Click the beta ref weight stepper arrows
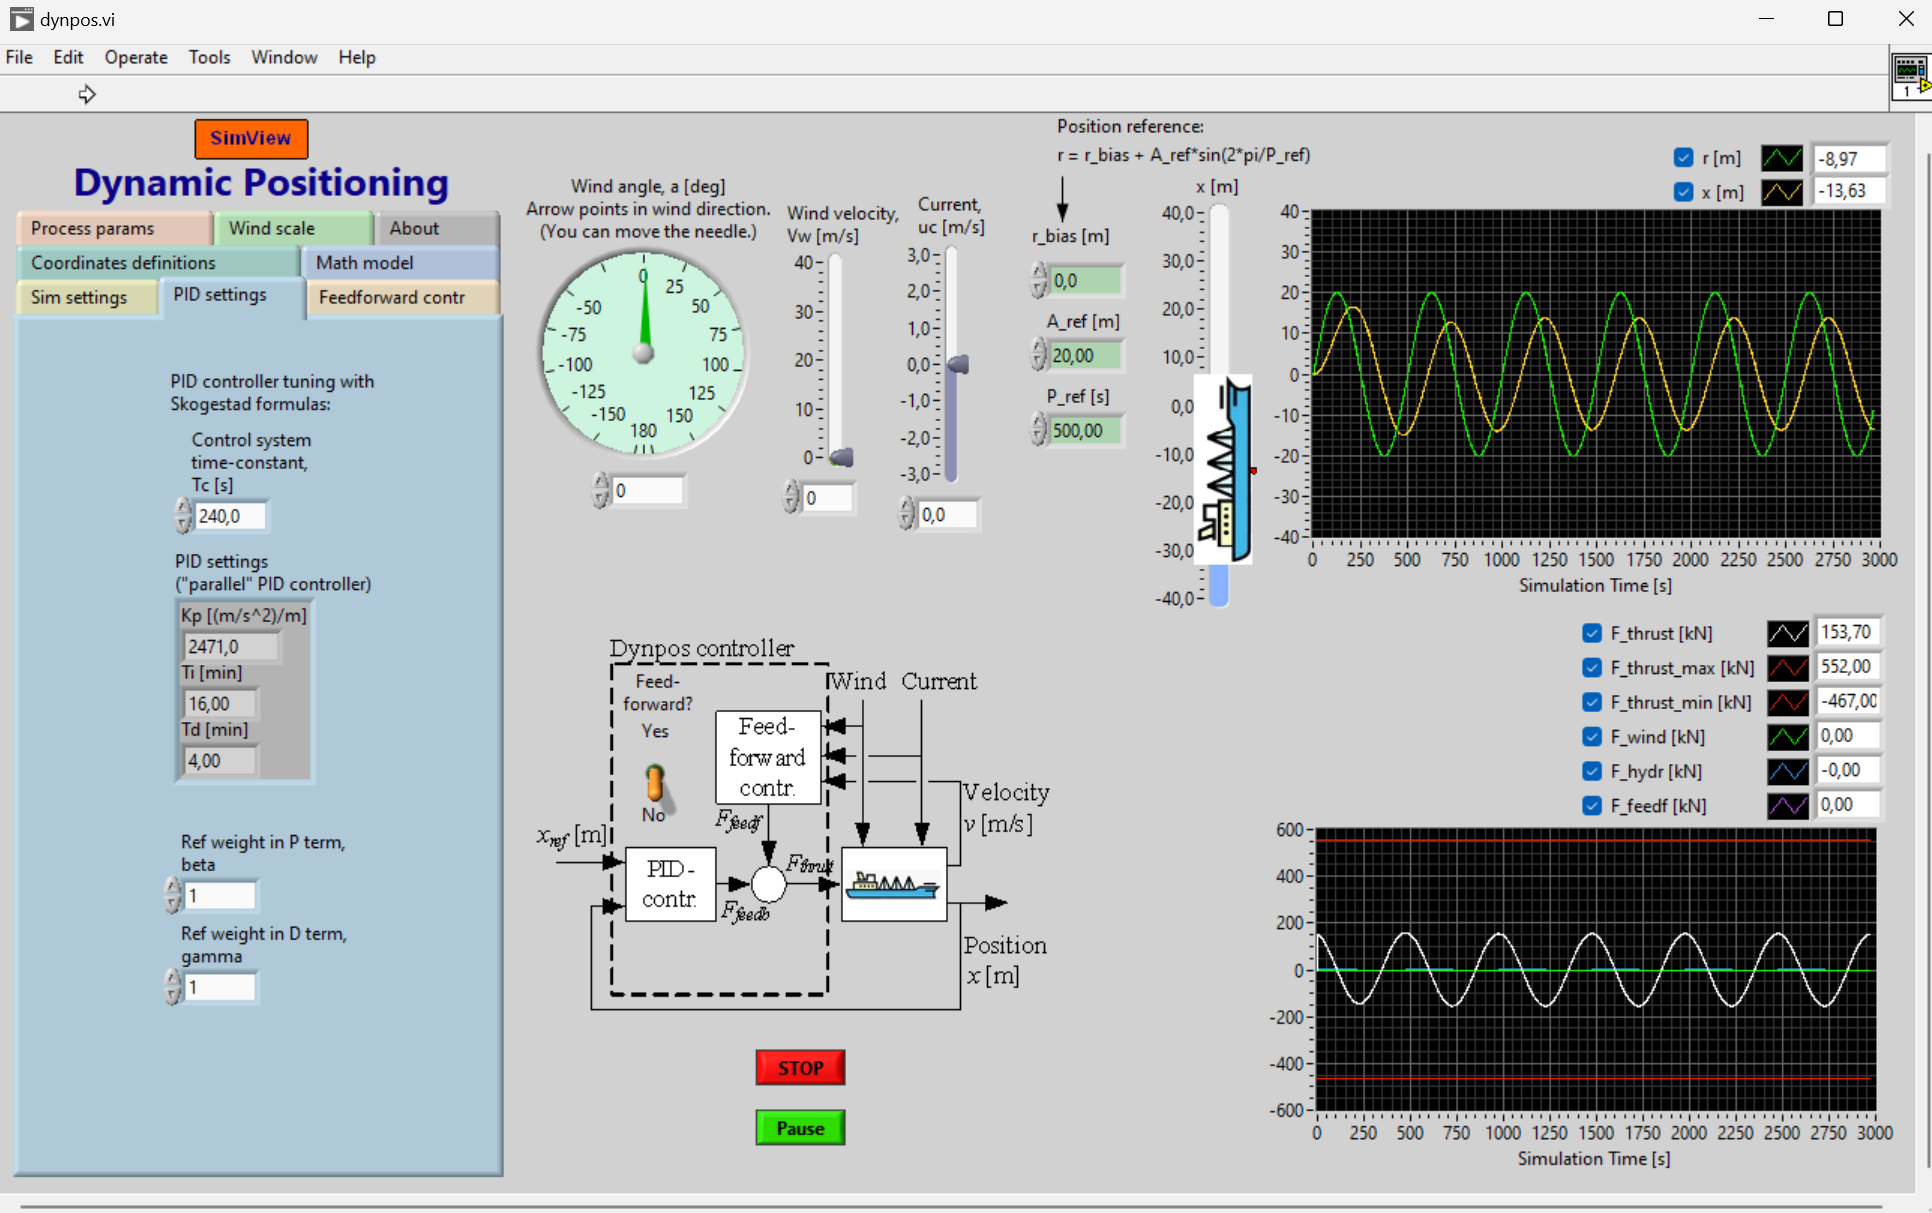Viewport: 1932px width, 1213px height. [173, 896]
